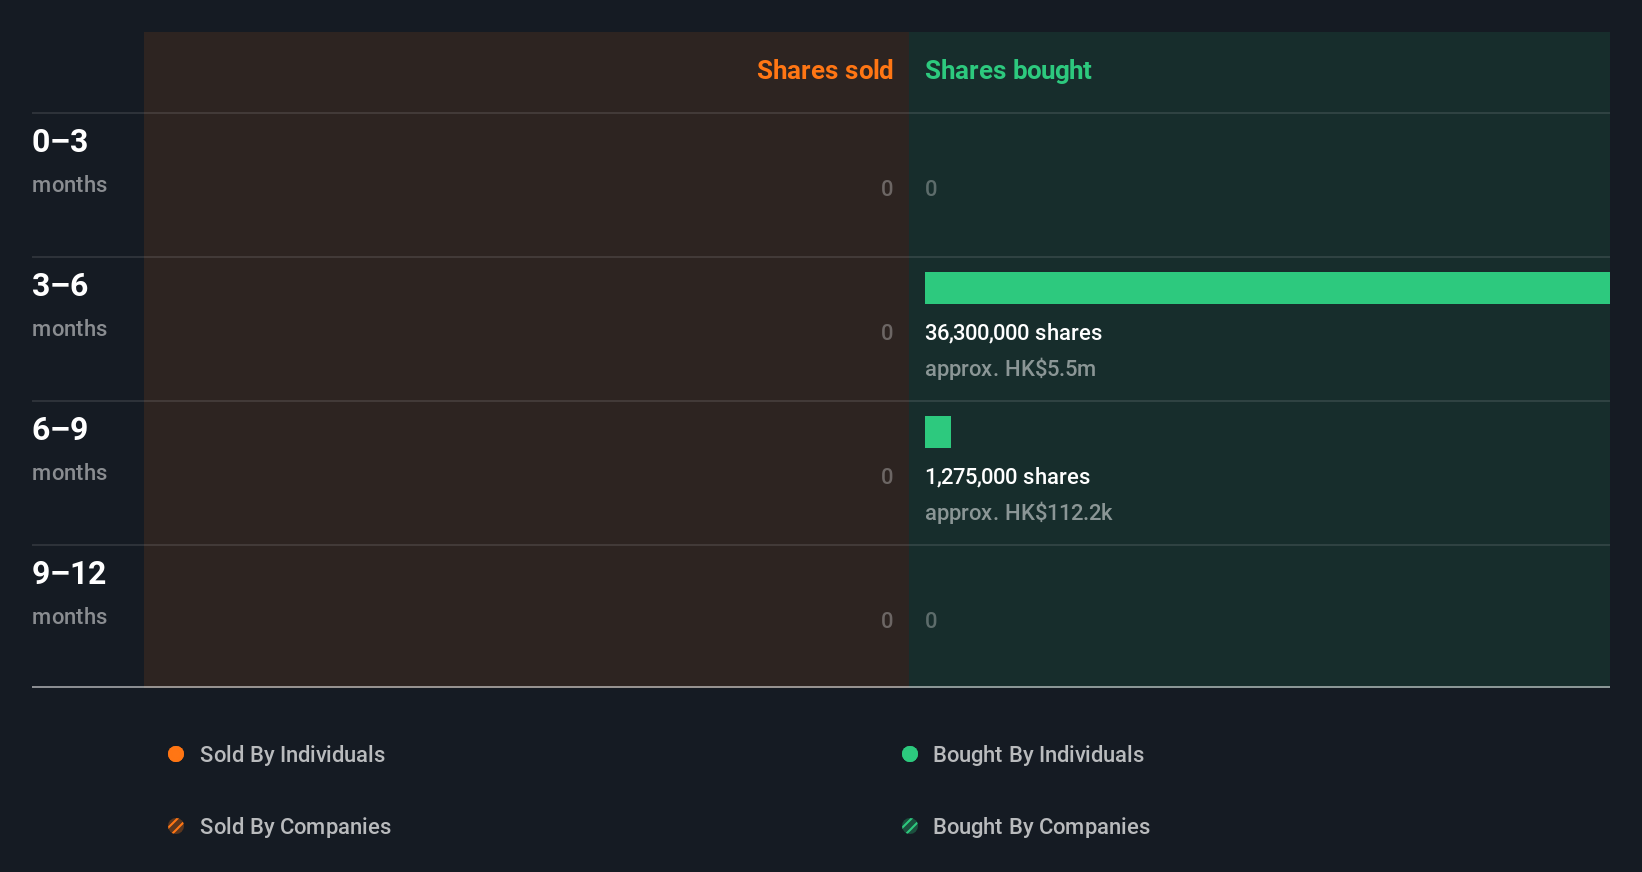Click the striped Bought By Companies legend icon
1642x872 pixels.
[x=910, y=826]
